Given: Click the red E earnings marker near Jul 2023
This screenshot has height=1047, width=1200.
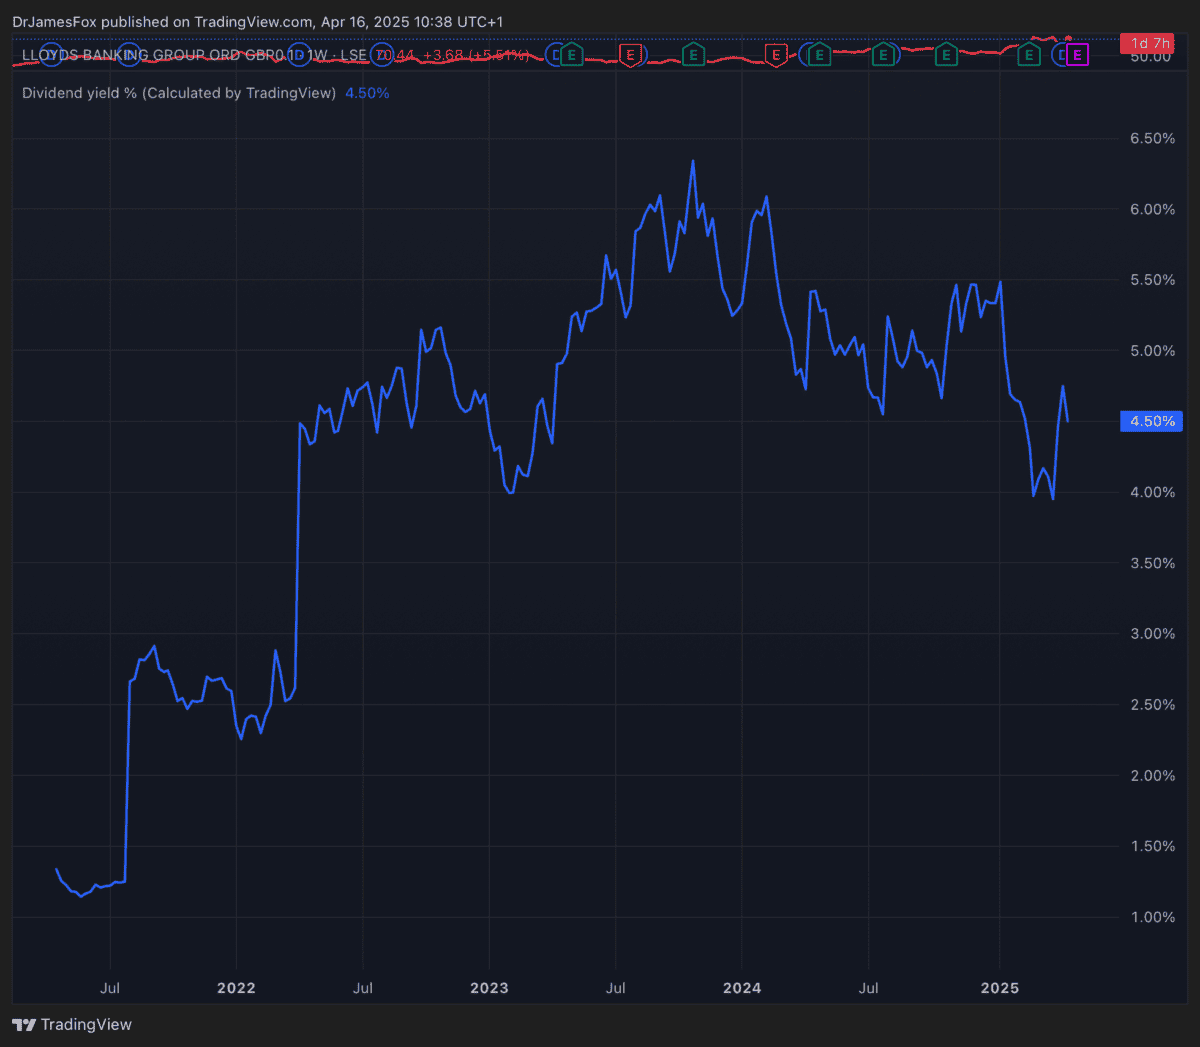Looking at the screenshot, I should (x=630, y=55).
